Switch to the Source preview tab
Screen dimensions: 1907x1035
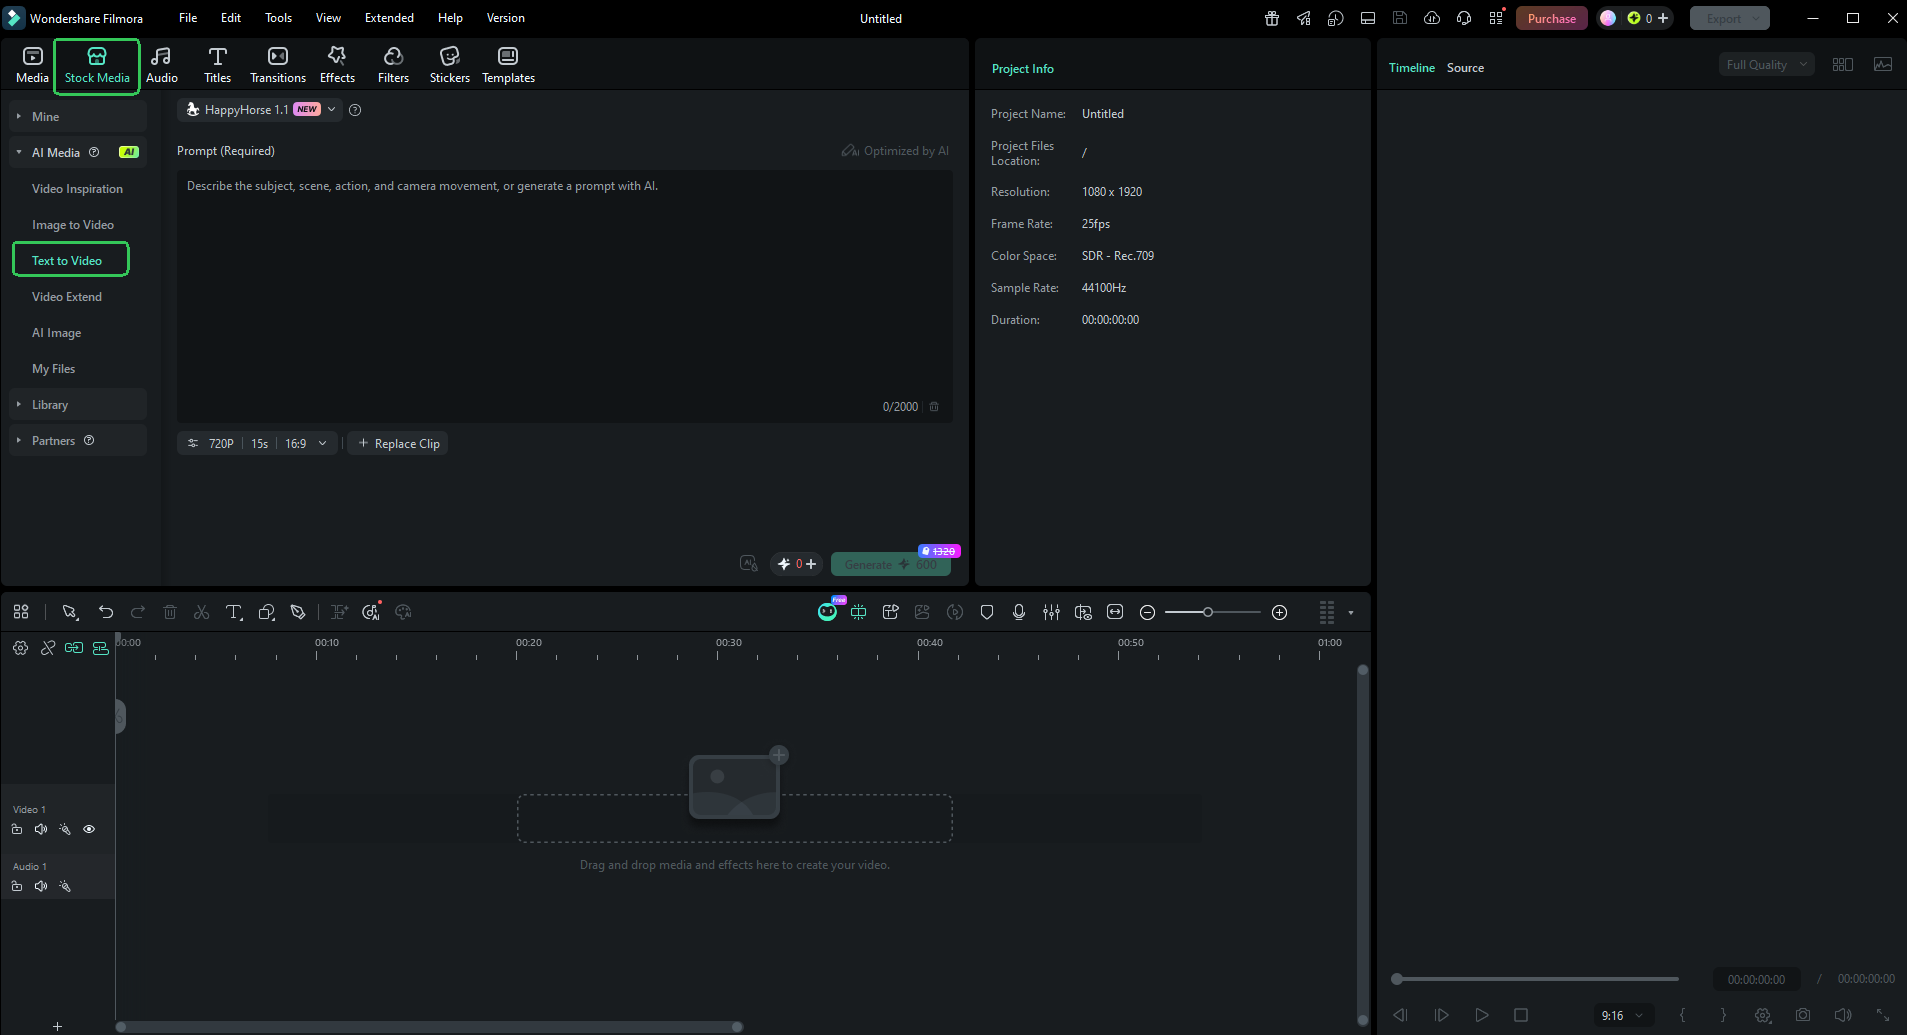tap(1465, 68)
